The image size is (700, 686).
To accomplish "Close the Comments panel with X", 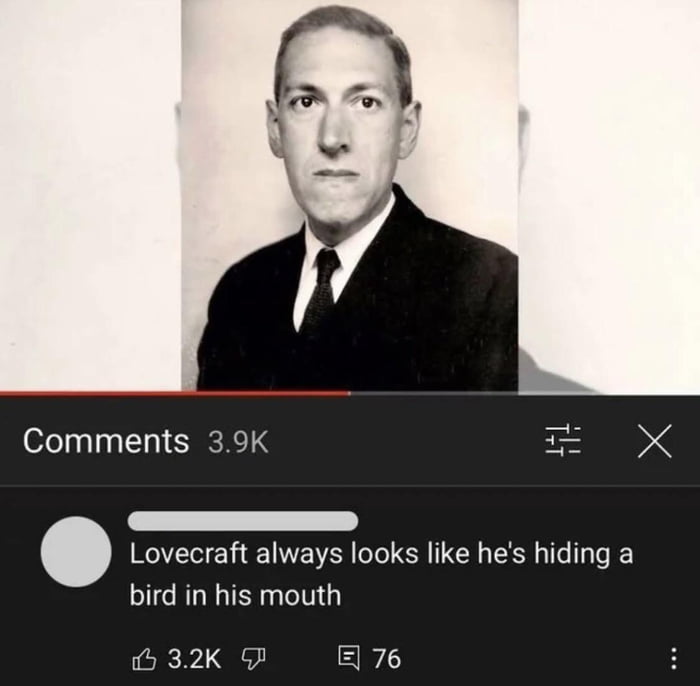I will (x=654, y=441).
